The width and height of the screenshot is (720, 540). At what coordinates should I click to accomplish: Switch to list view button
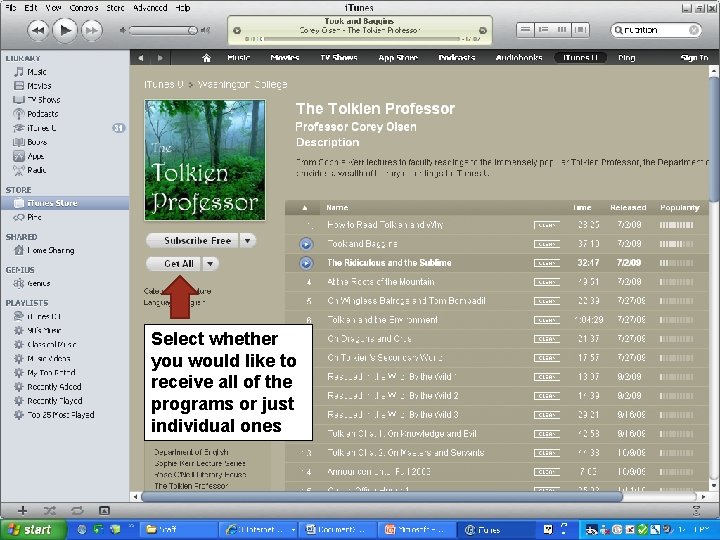click(x=526, y=30)
